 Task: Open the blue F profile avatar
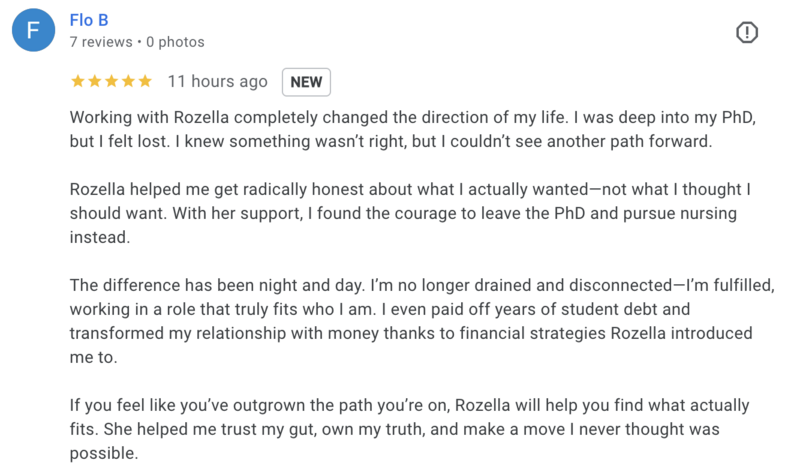point(34,30)
